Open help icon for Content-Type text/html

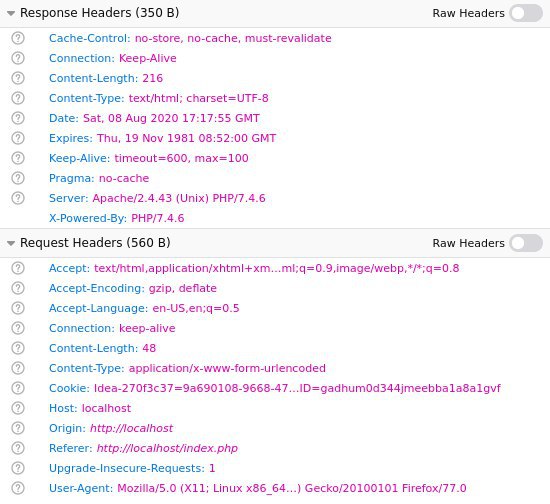(x=18, y=98)
